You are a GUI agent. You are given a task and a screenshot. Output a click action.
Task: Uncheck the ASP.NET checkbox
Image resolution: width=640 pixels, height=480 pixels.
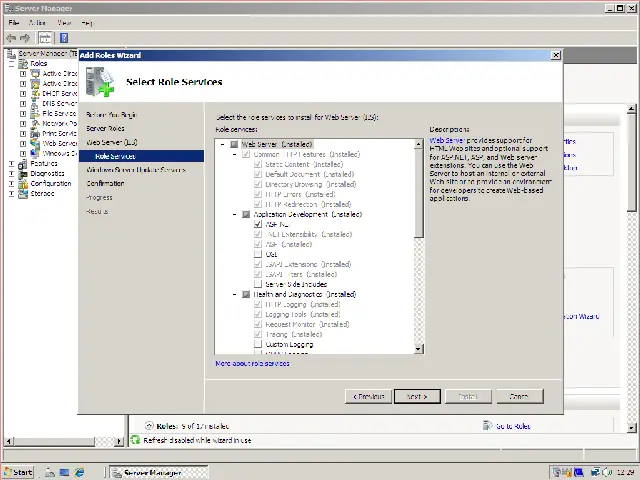coord(258,224)
